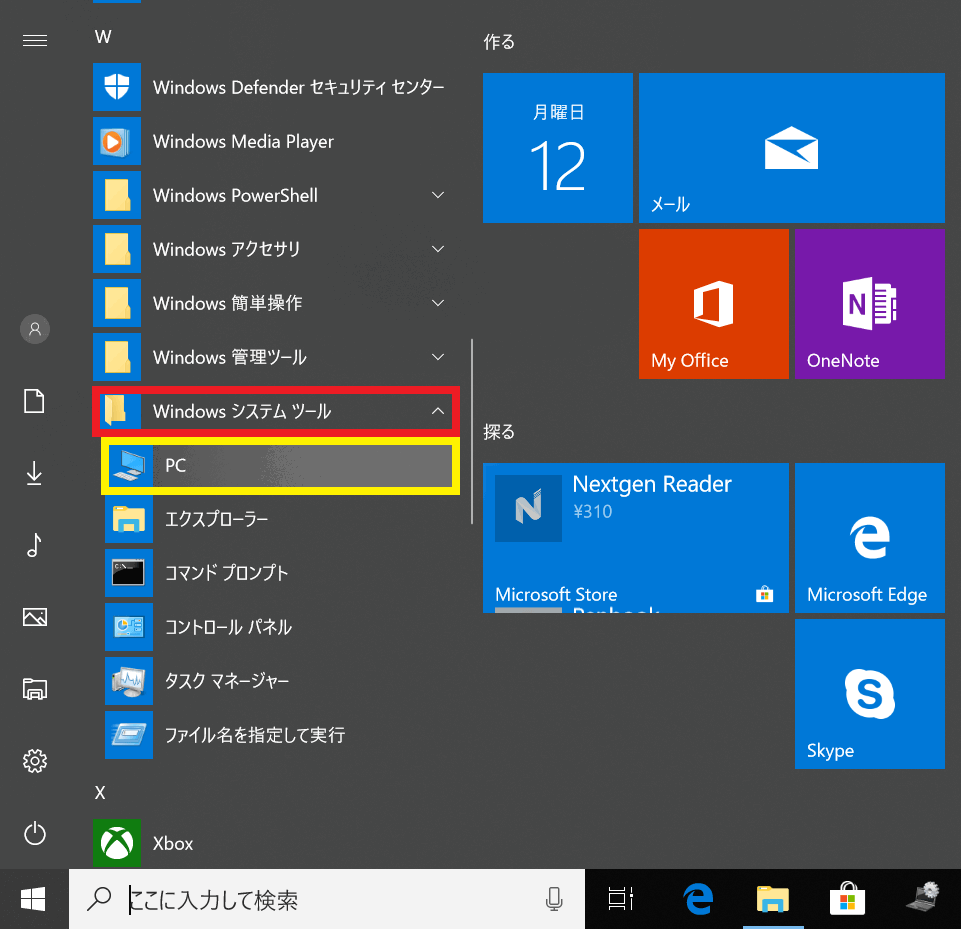The height and width of the screenshot is (929, 961).
Task: Launch the Xbox app icon
Action: (117, 843)
